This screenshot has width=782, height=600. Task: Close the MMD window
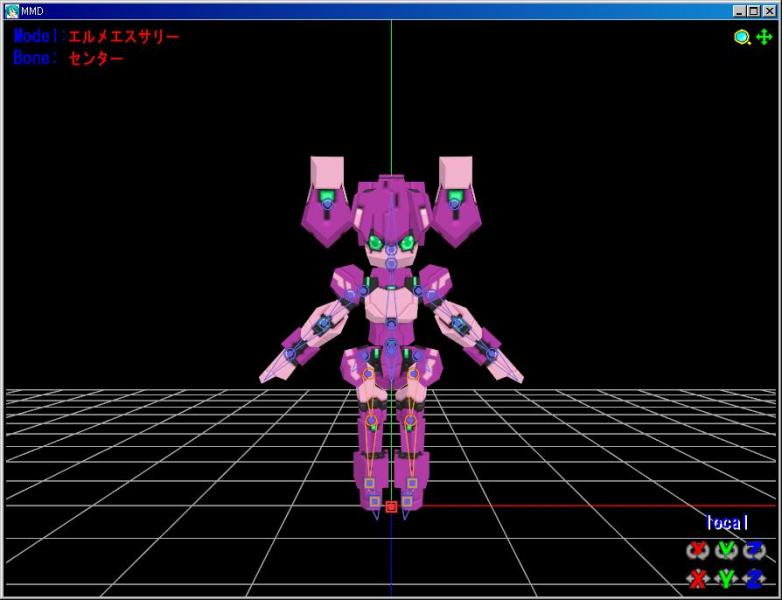click(x=770, y=11)
